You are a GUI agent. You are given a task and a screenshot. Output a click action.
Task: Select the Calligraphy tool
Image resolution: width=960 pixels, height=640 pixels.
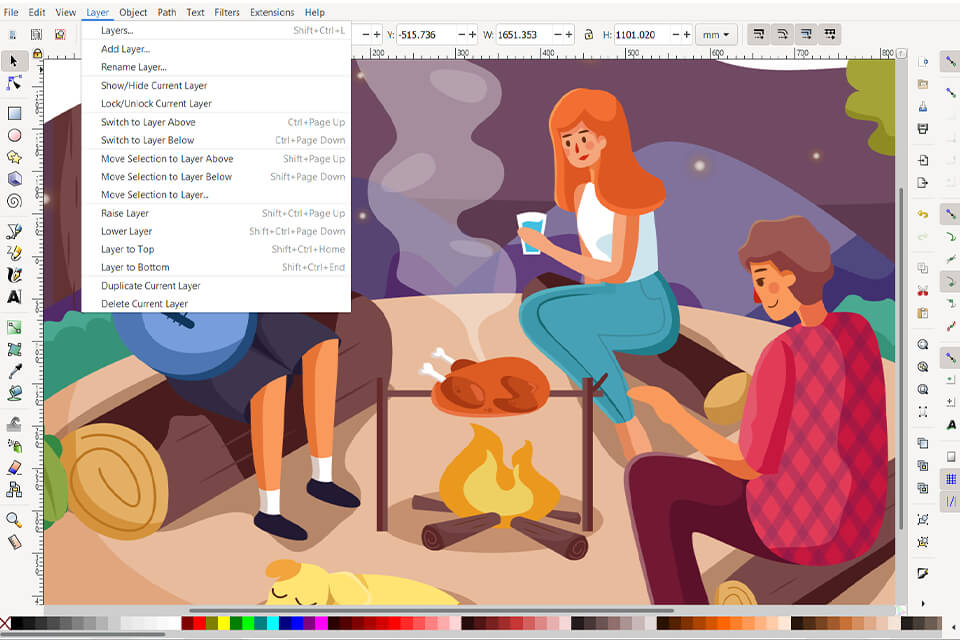14,275
